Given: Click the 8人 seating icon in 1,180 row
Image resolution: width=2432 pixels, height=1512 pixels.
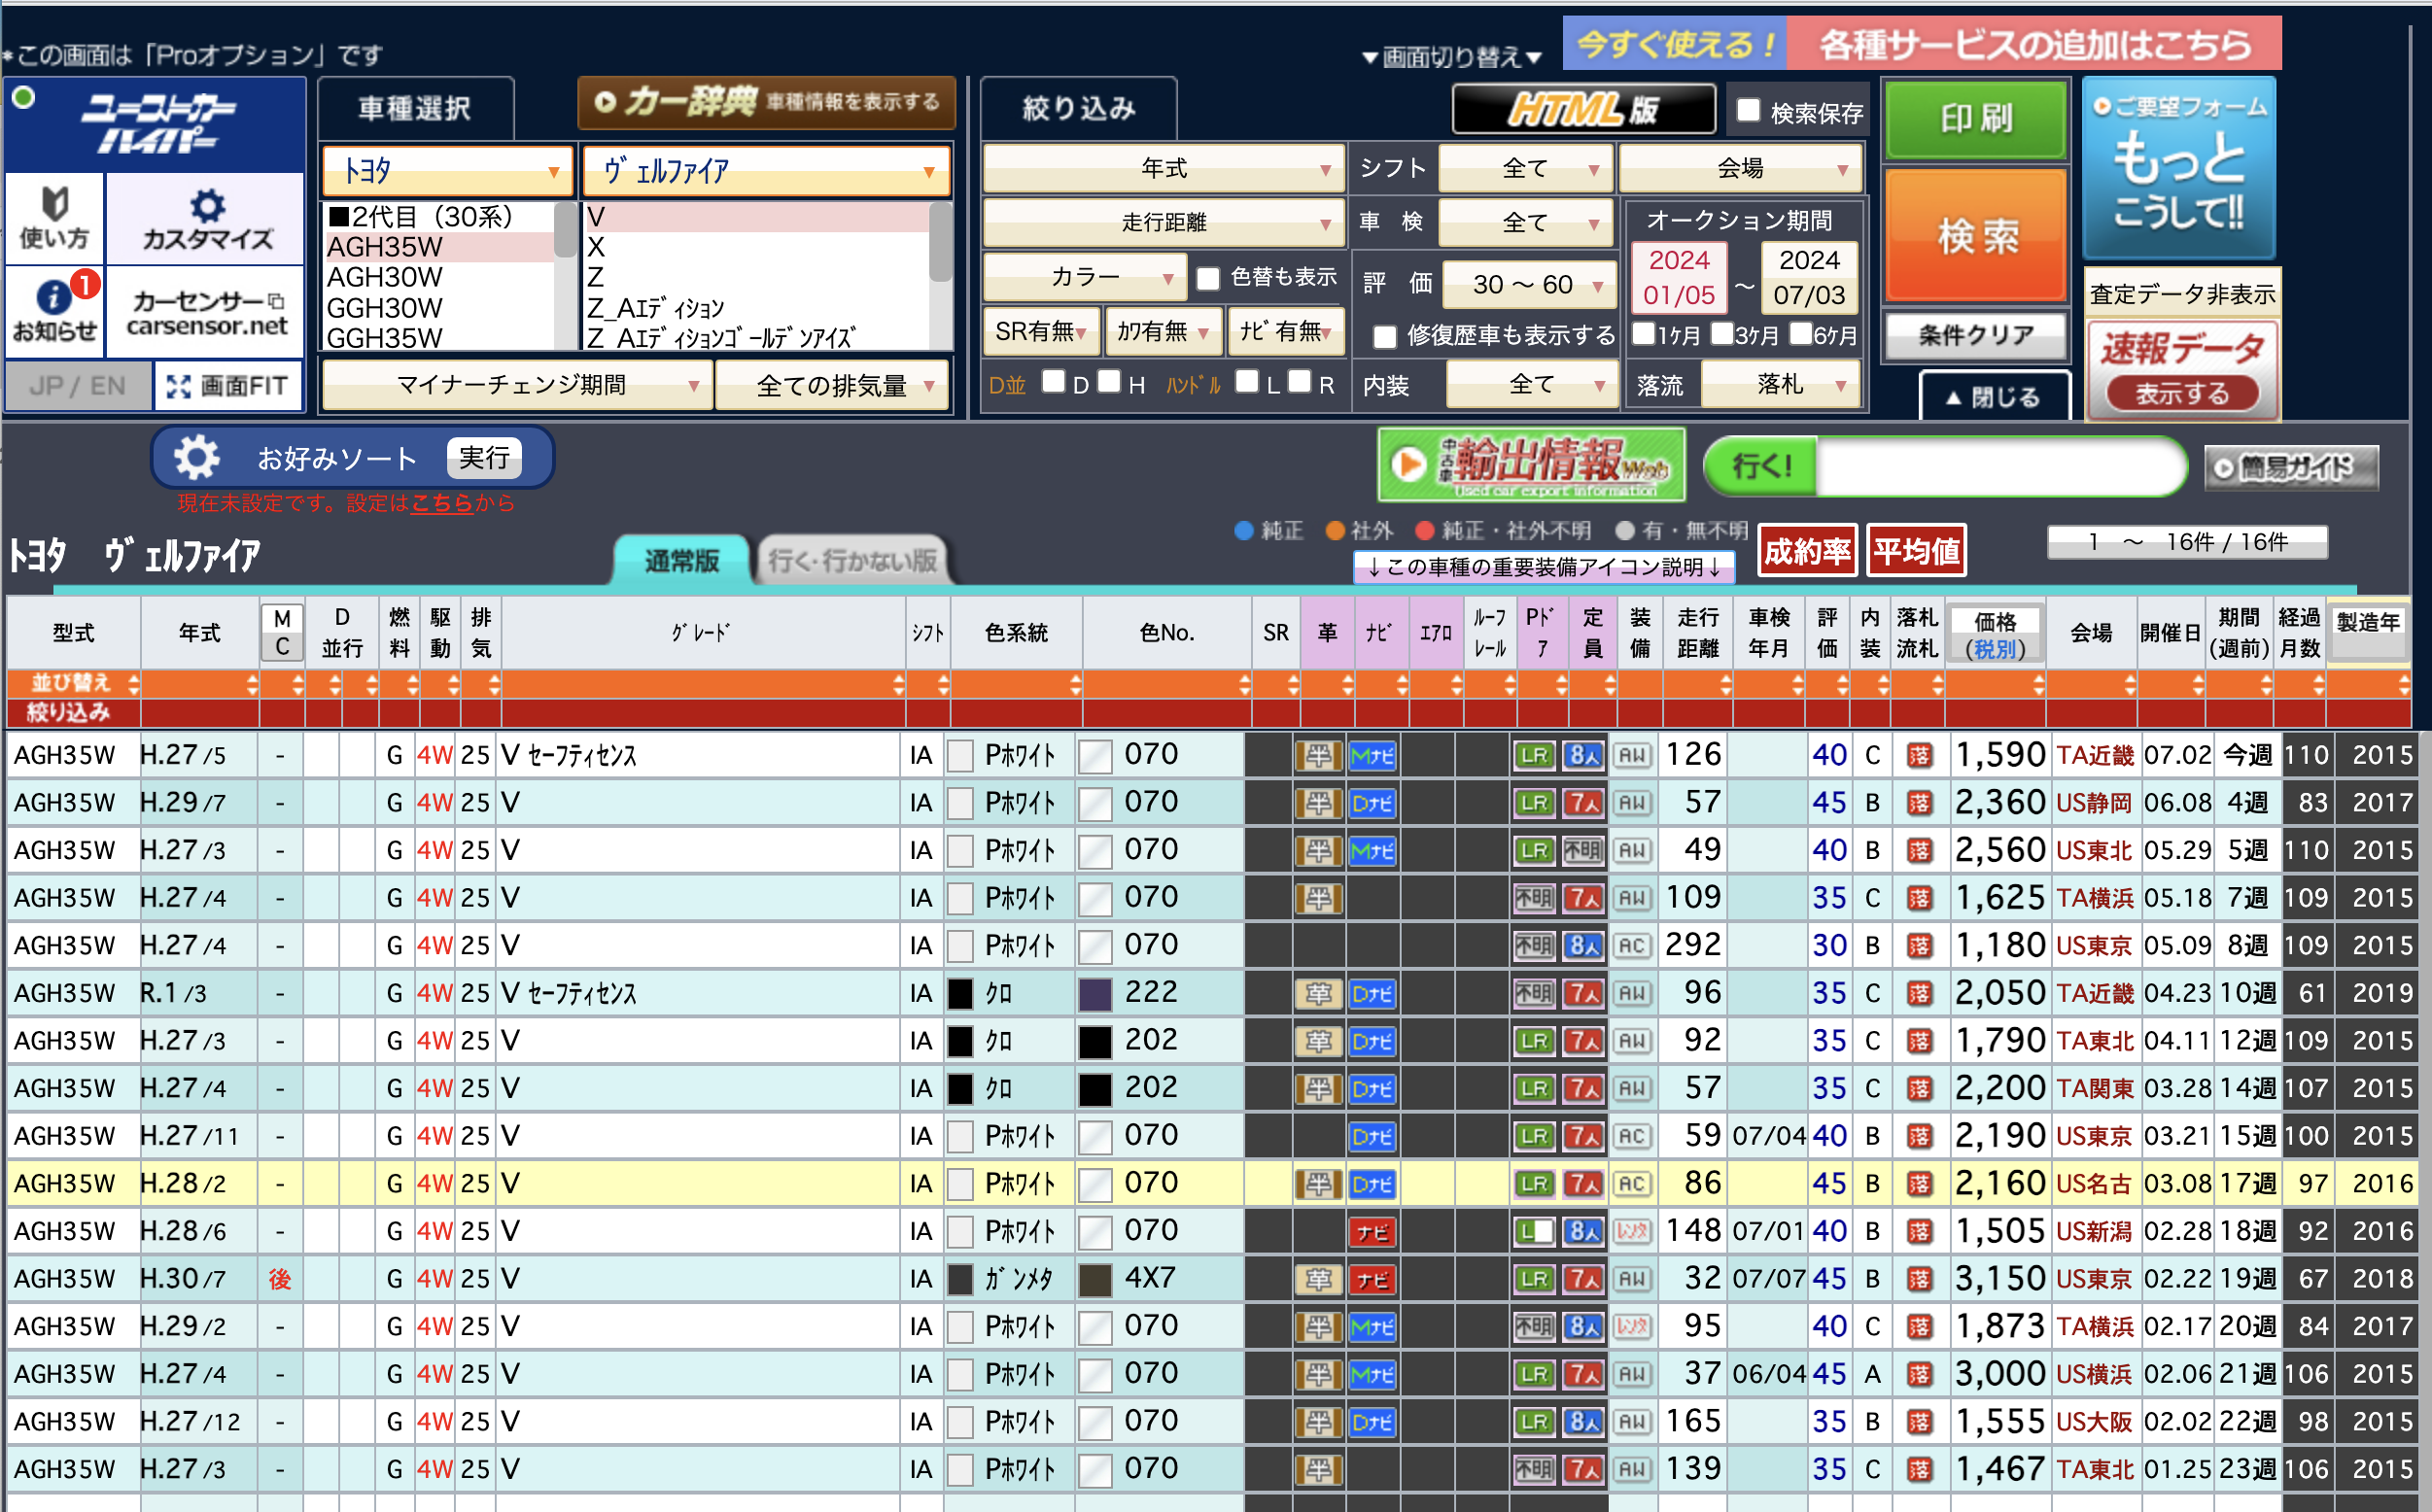Looking at the screenshot, I should 1584,946.
